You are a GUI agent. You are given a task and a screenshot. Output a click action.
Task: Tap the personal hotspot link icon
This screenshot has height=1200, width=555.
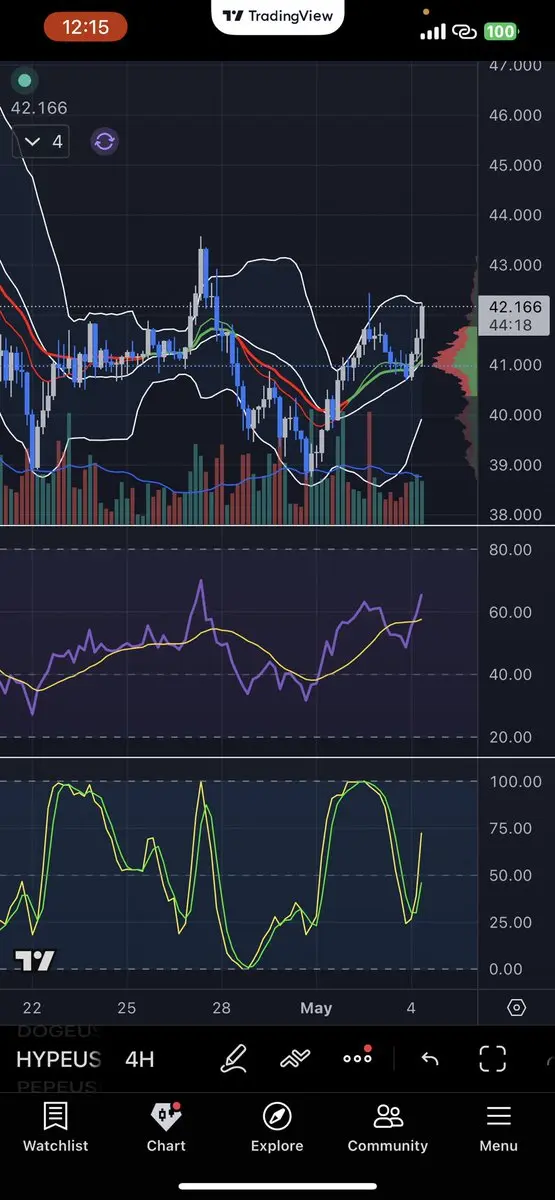464,32
